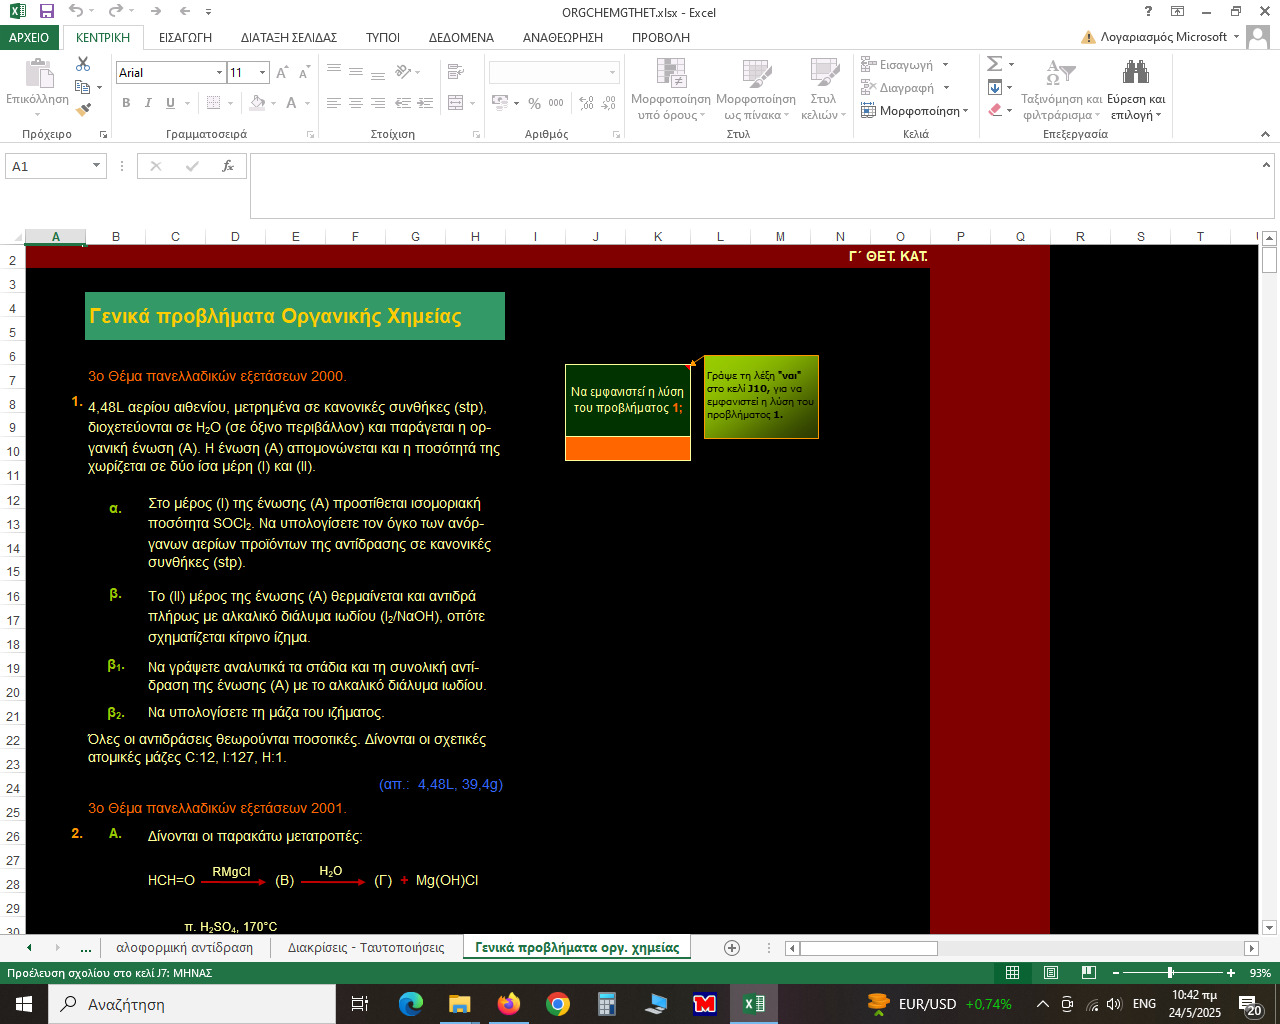This screenshot has width=1280, height=1024.
Task: Open Find & Select binoculars icon
Action: (1135, 72)
